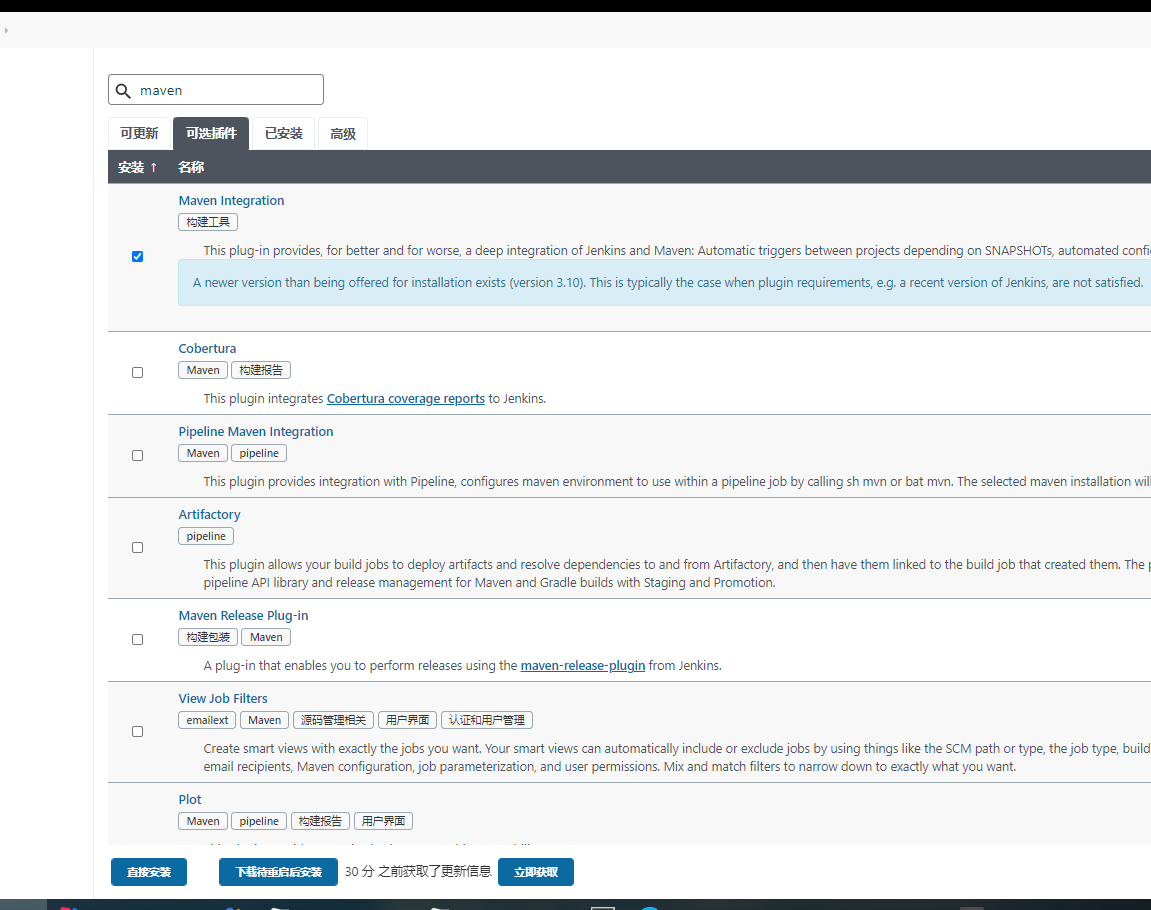
Task: Open the Maven Integration plugin link
Action: [231, 200]
